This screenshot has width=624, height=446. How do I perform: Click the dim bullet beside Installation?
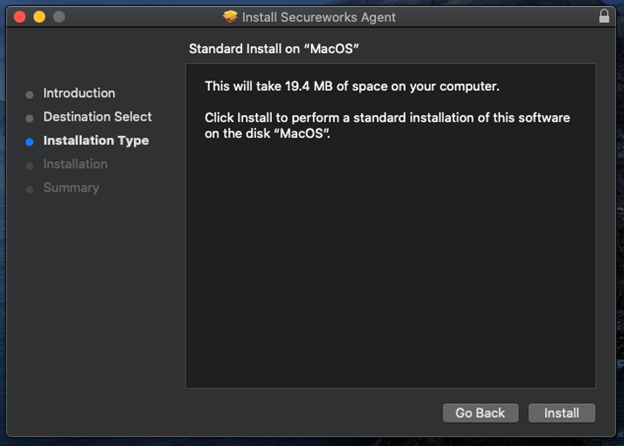30,165
